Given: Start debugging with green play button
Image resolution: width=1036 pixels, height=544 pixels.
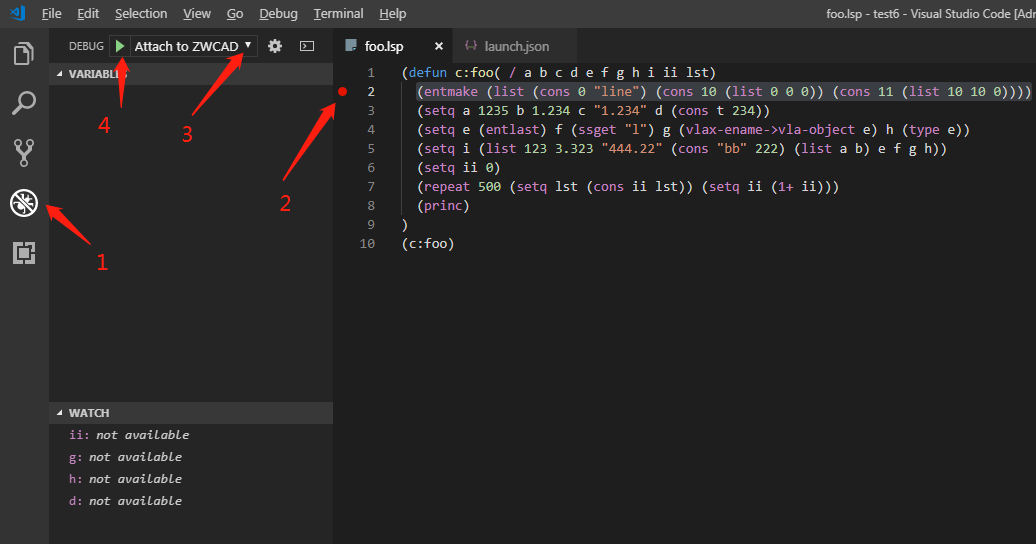Looking at the screenshot, I should click(x=120, y=46).
